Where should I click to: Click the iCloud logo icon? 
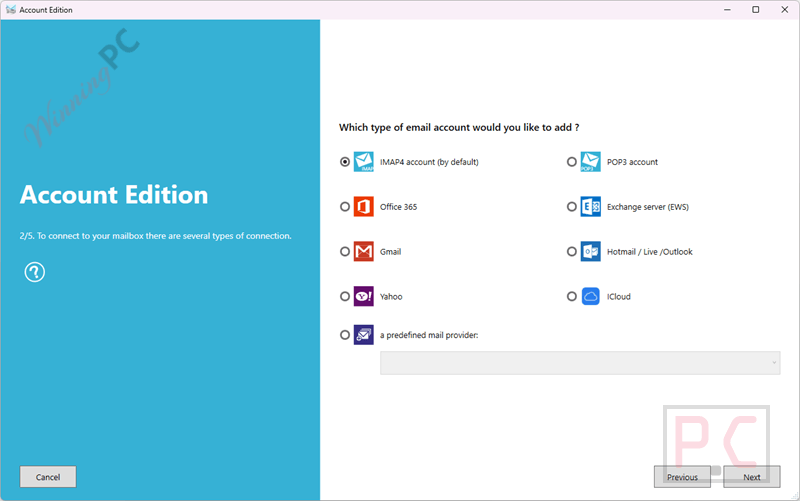pyautogui.click(x=590, y=296)
